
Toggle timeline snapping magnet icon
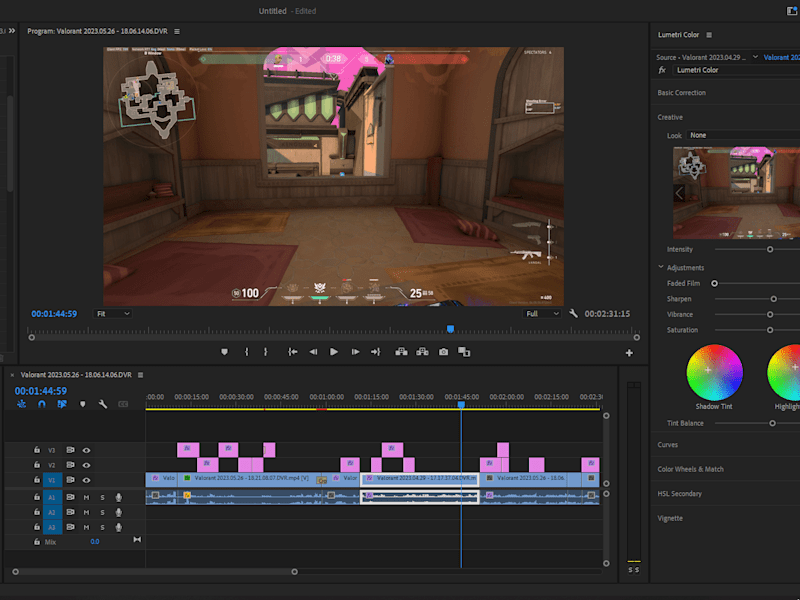[x=42, y=404]
